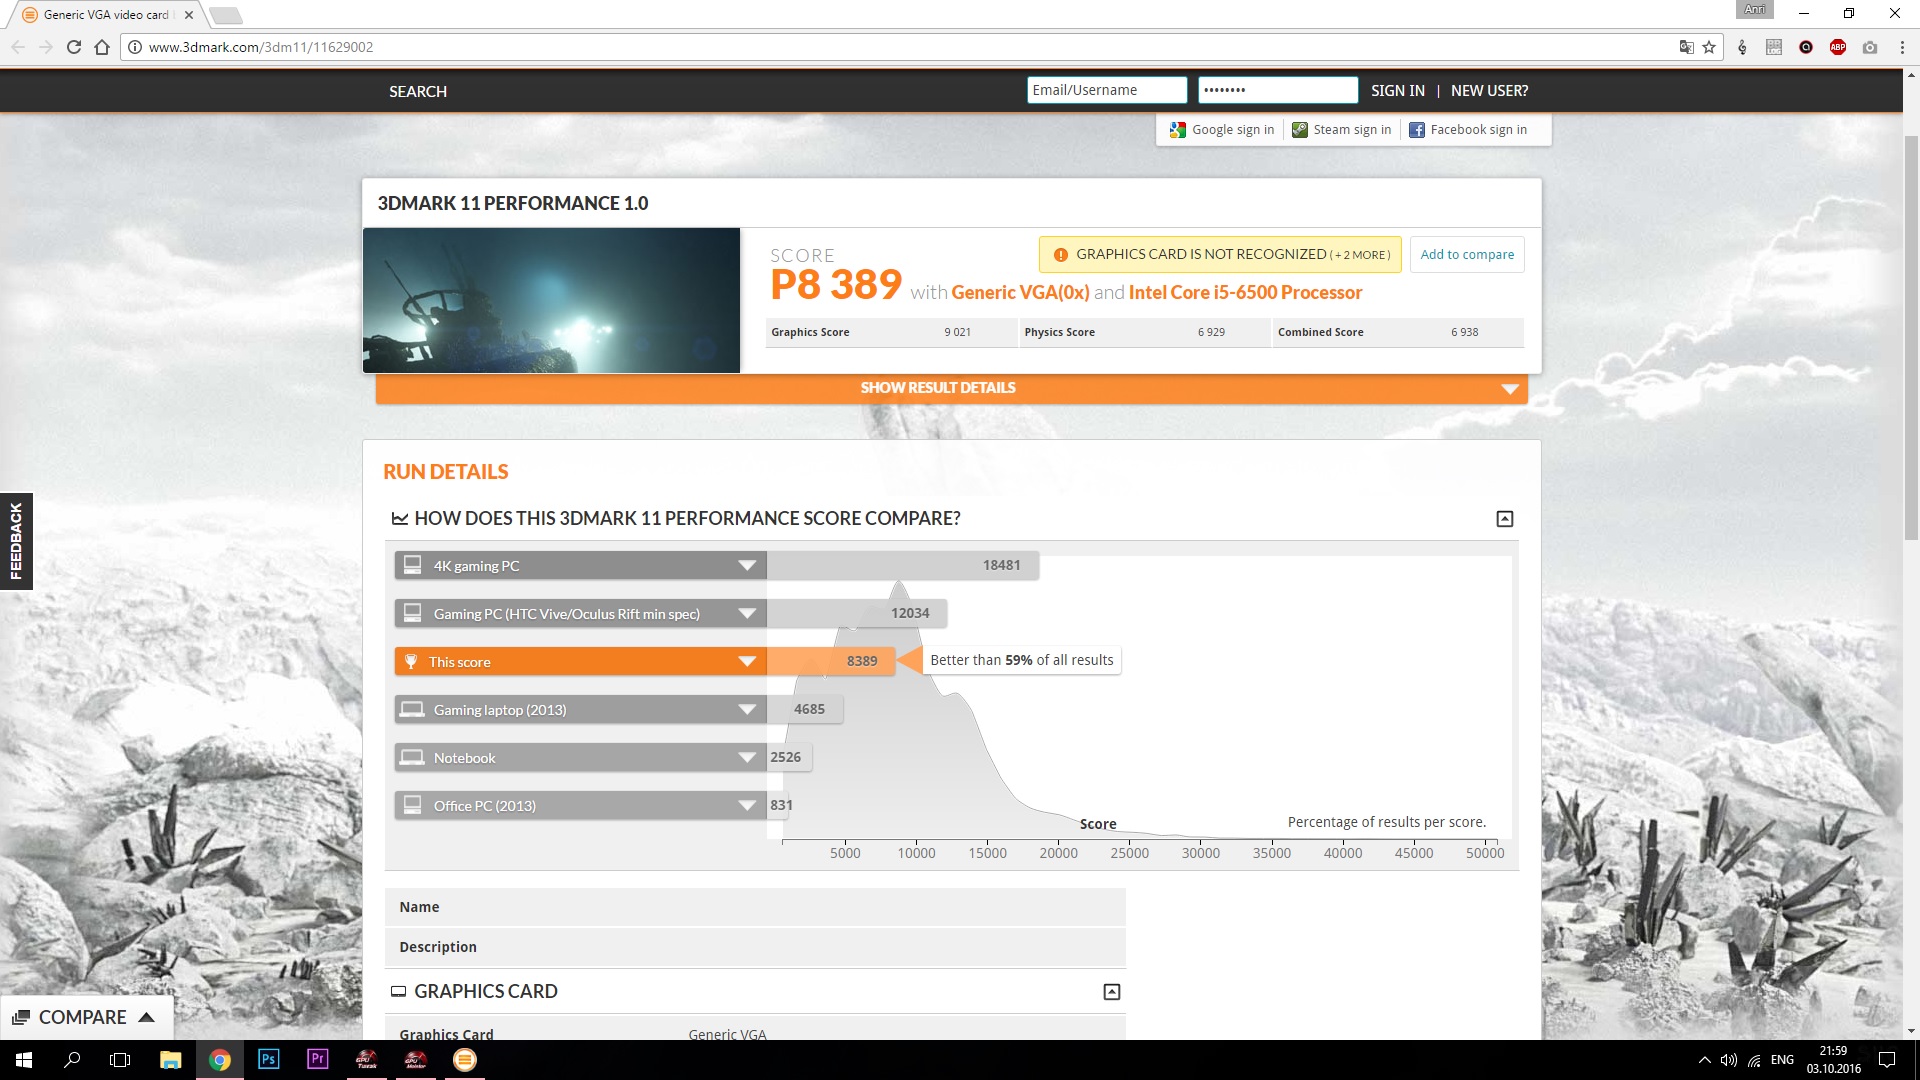1920x1080 pixels.
Task: Click the Email/Username input field
Action: (x=1106, y=90)
